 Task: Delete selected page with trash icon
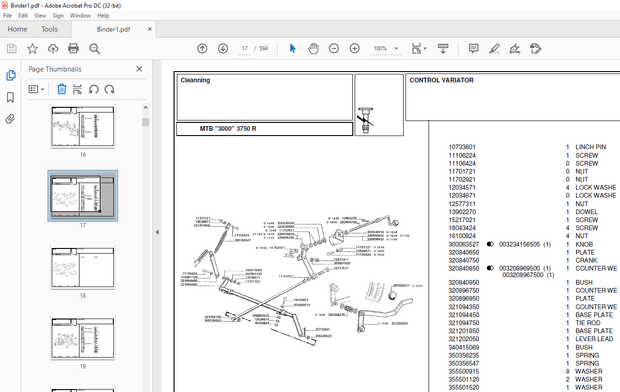[62, 89]
